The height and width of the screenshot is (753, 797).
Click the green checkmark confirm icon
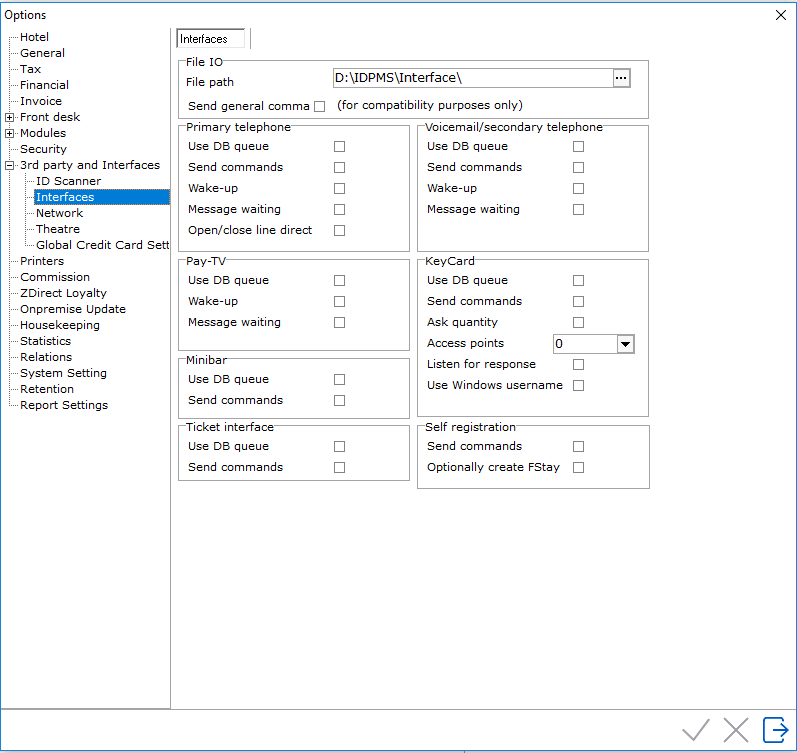(x=696, y=730)
